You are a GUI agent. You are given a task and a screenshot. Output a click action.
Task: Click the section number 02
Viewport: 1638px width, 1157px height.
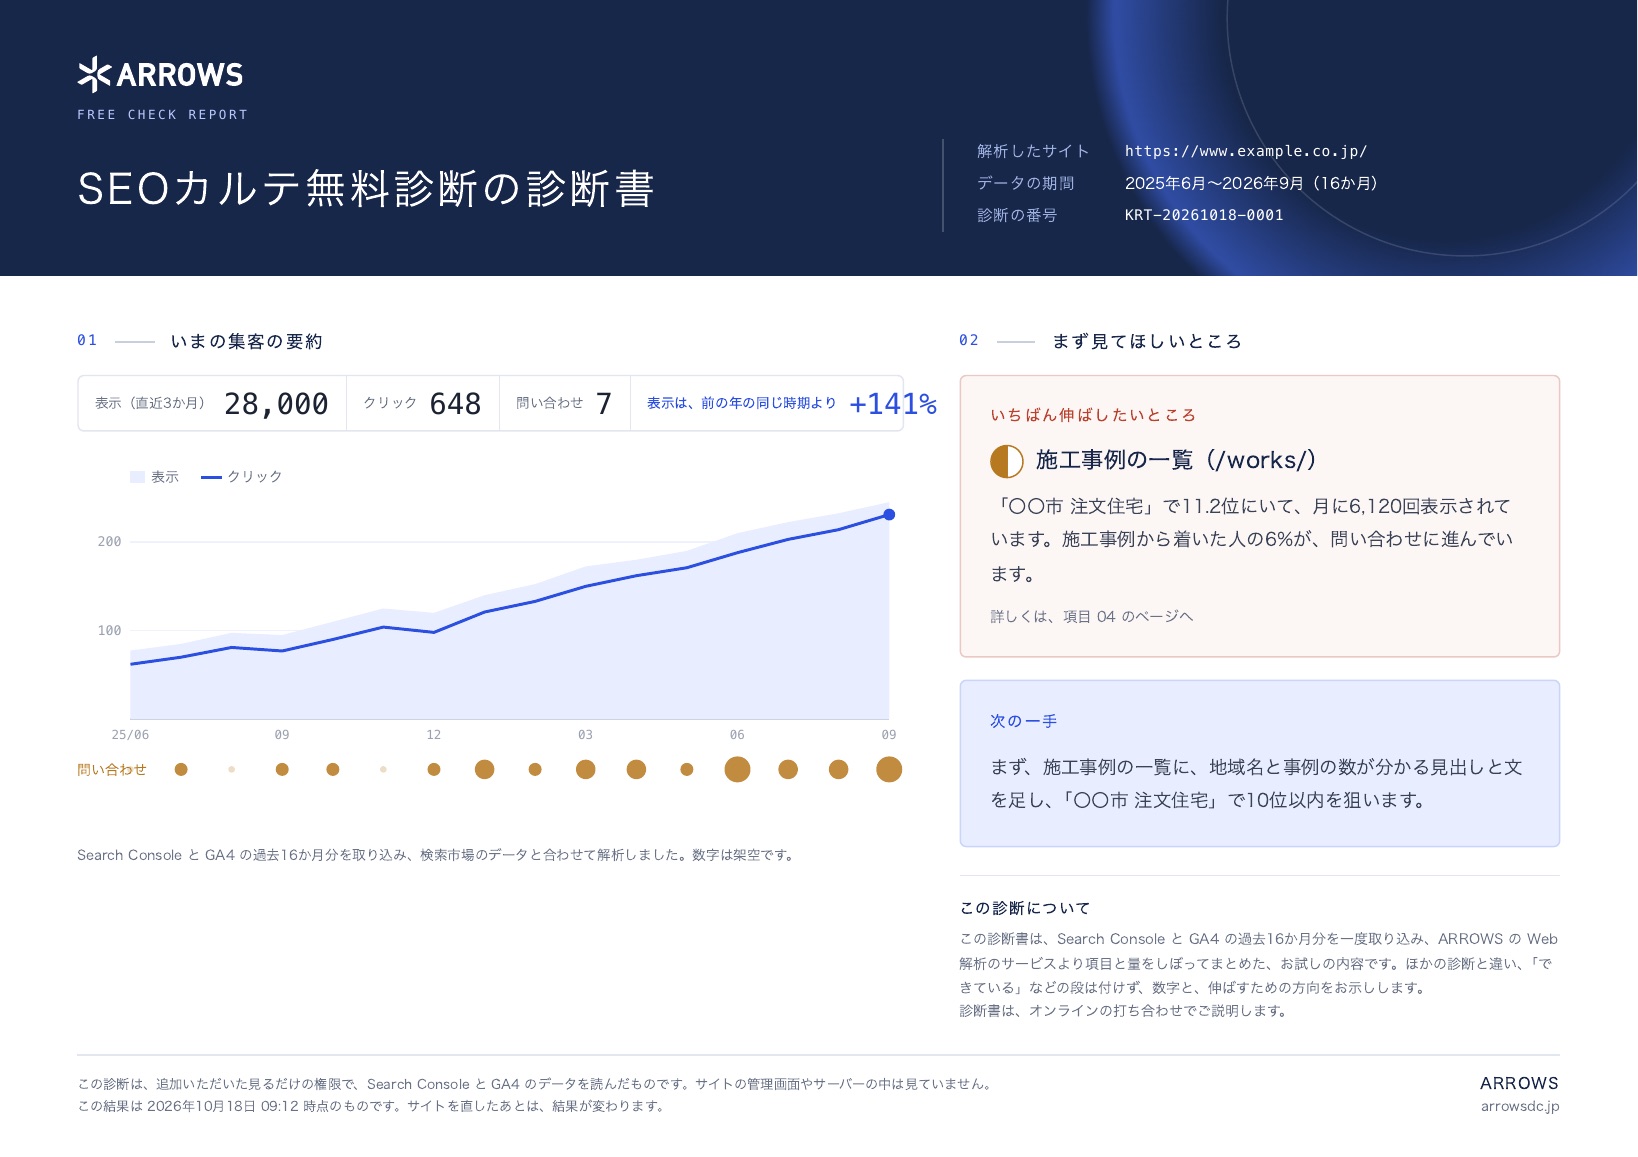pos(969,341)
